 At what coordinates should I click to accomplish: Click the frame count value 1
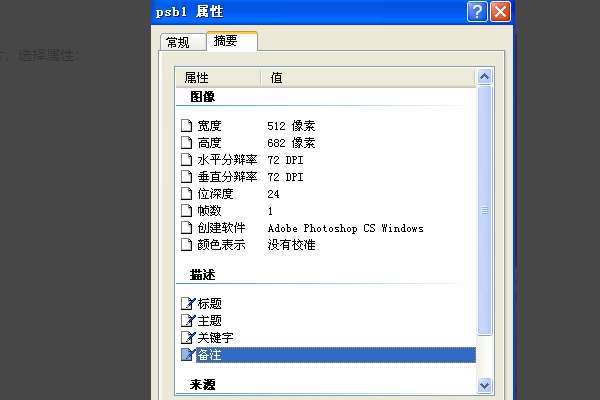[x=270, y=211]
